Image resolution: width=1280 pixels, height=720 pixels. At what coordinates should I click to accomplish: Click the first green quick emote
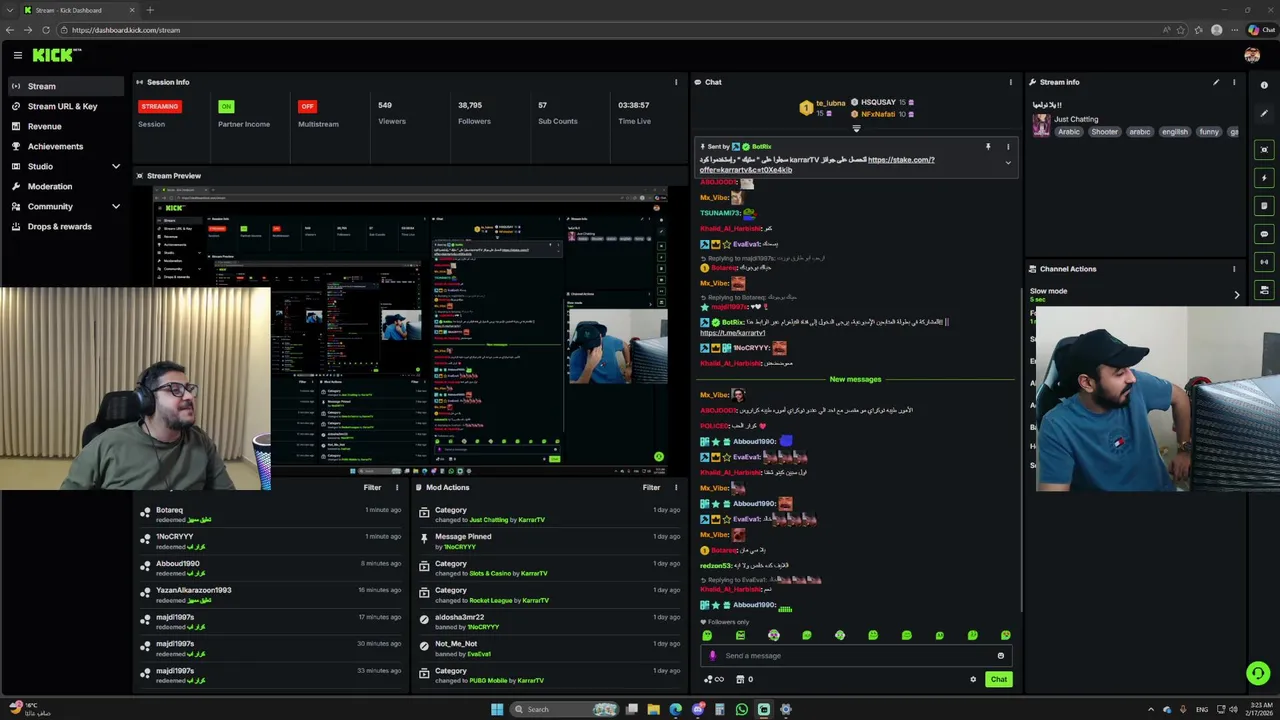(x=707, y=635)
